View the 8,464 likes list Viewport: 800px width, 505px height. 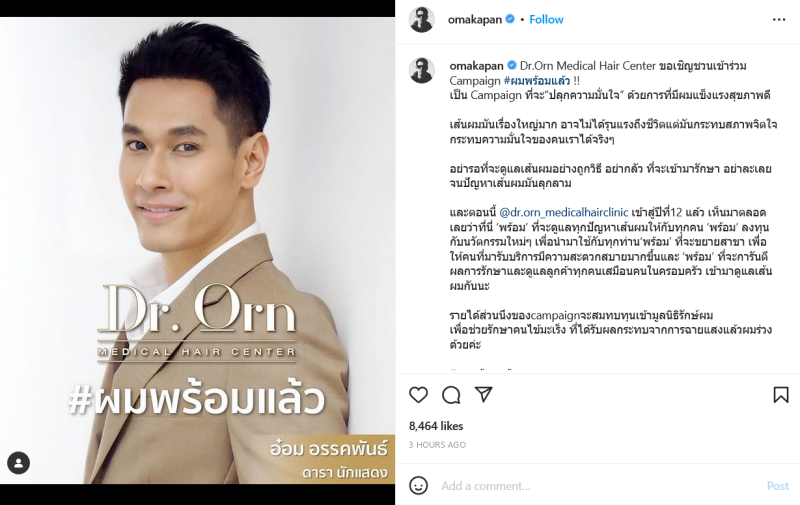pyautogui.click(x=436, y=426)
